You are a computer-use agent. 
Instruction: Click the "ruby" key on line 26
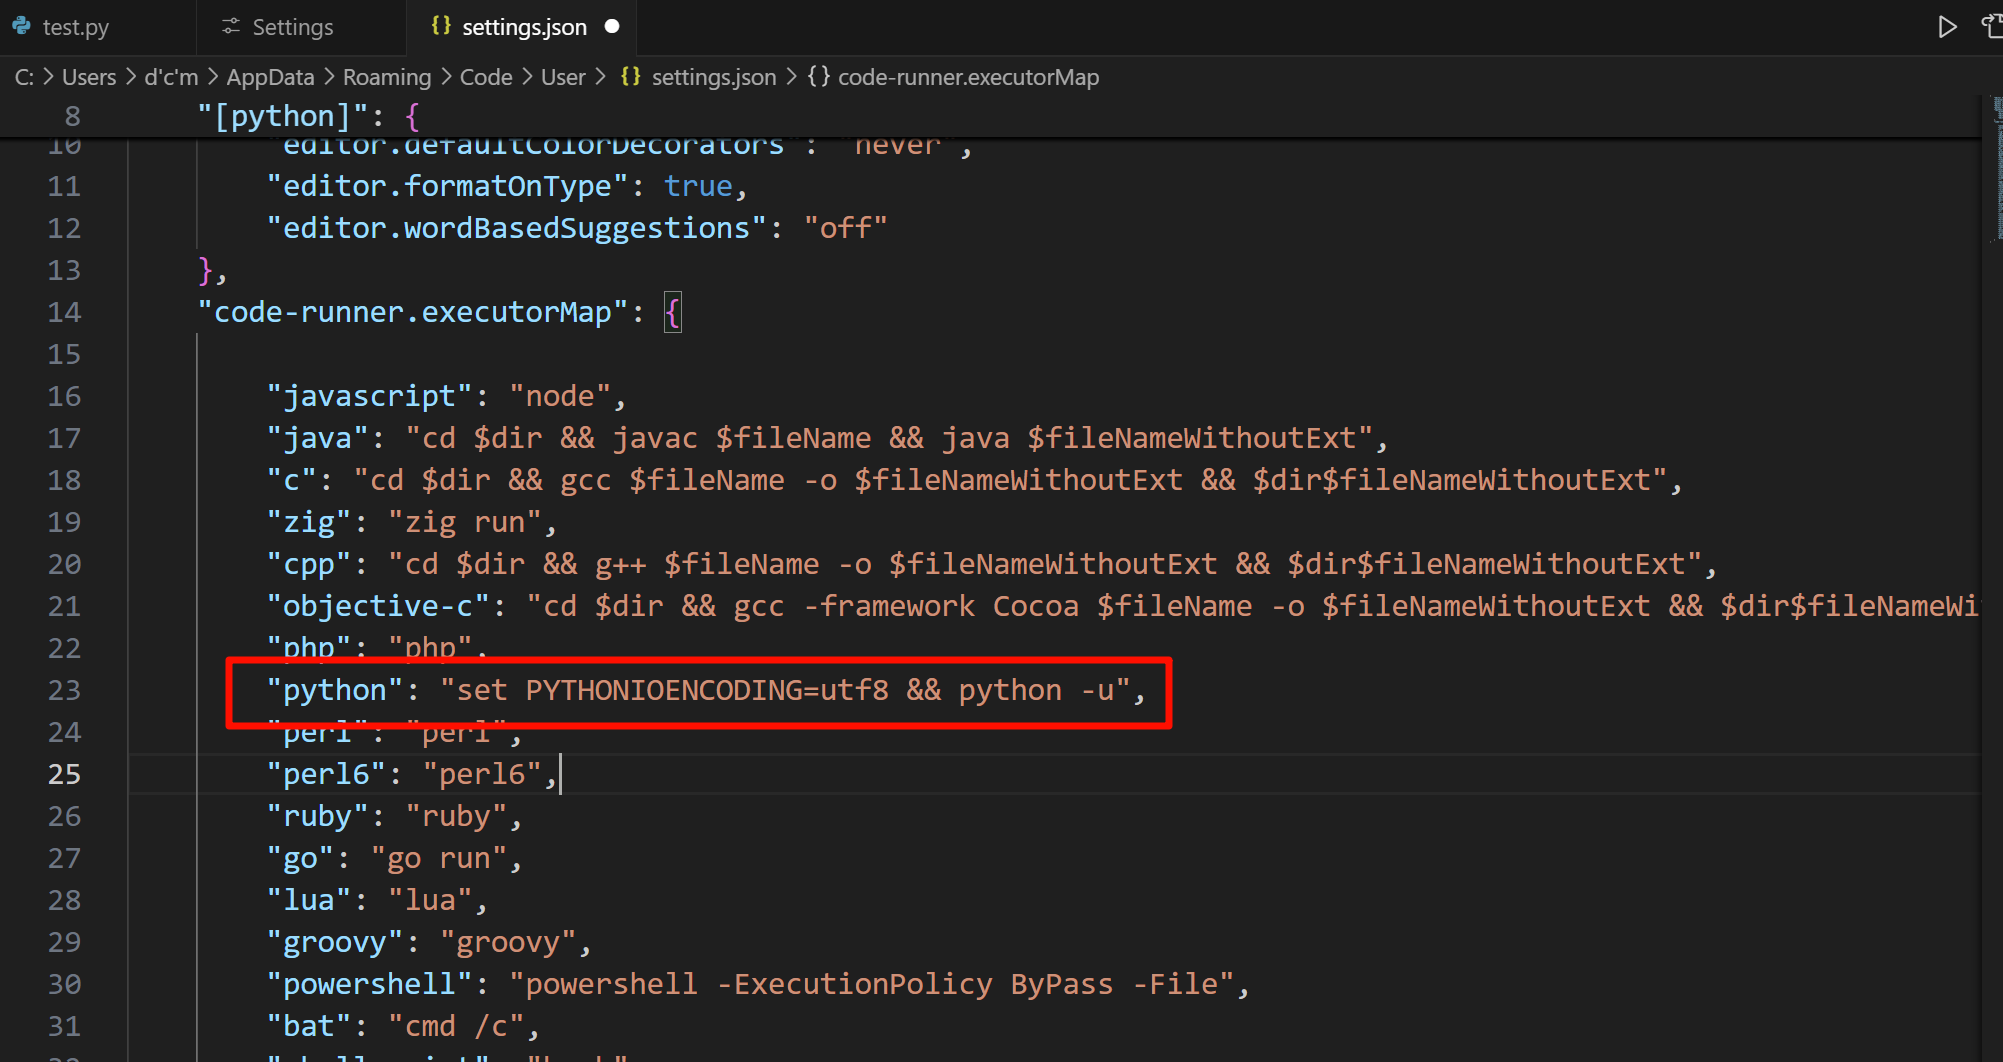click(317, 816)
